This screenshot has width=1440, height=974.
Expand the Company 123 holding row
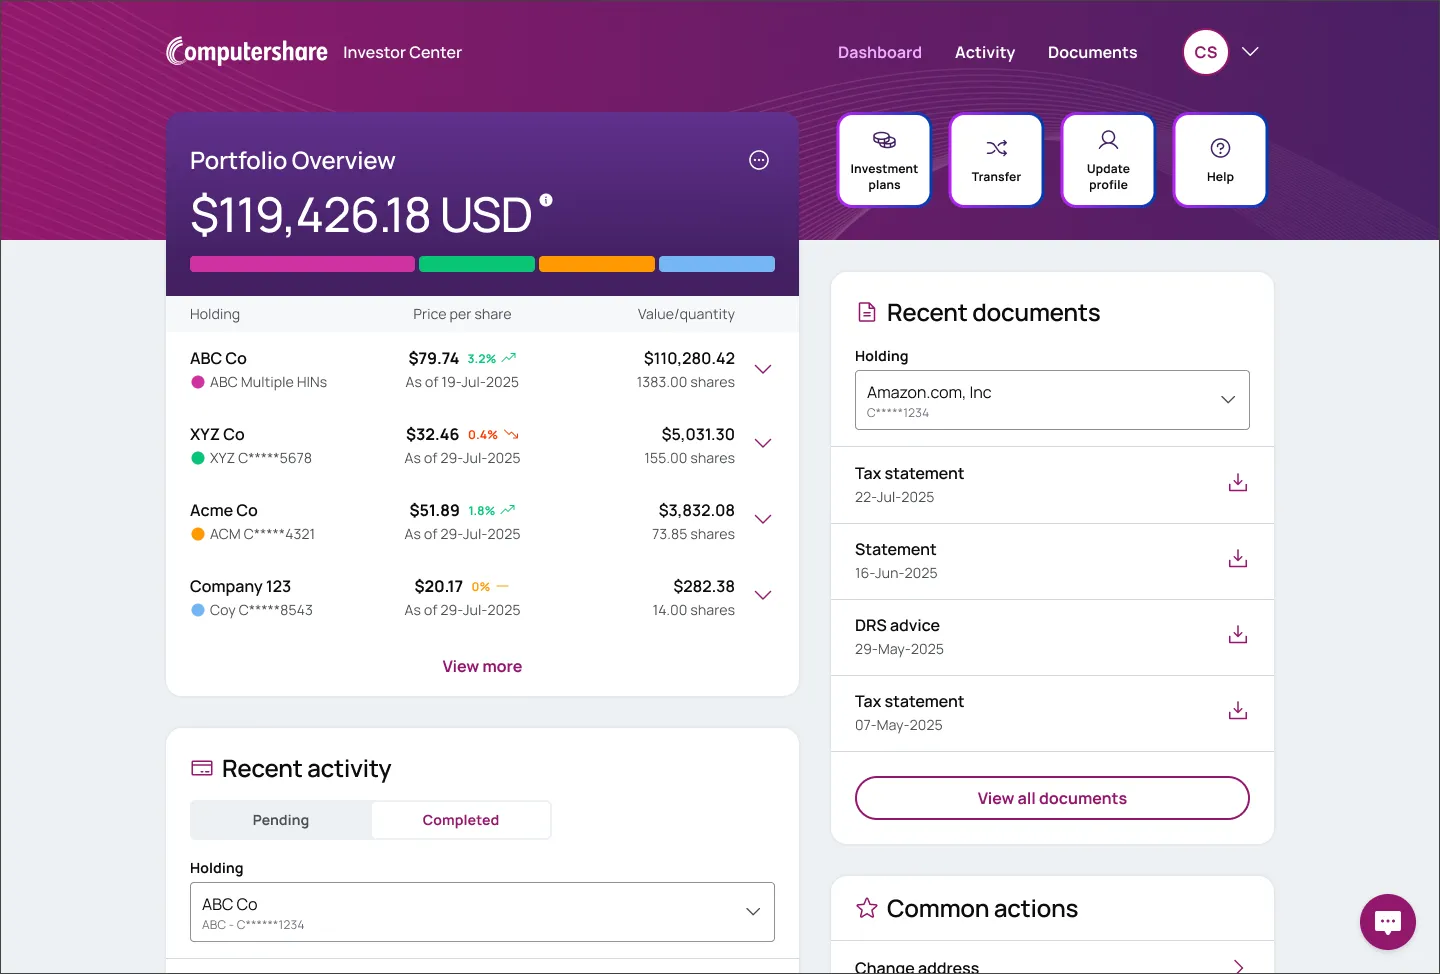point(763,596)
